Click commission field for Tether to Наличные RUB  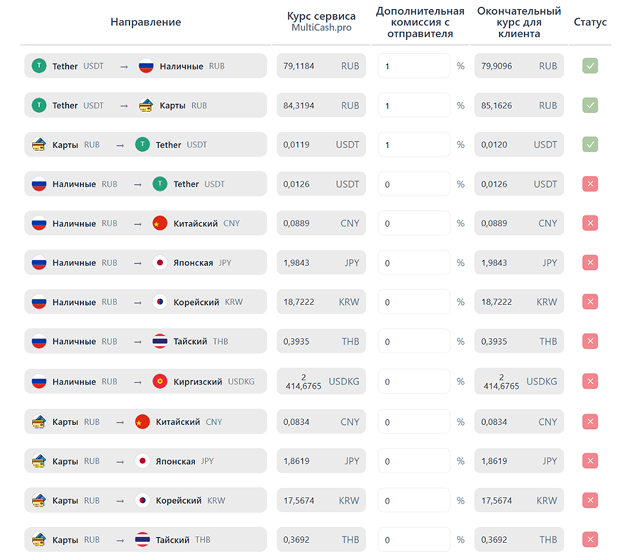point(414,66)
